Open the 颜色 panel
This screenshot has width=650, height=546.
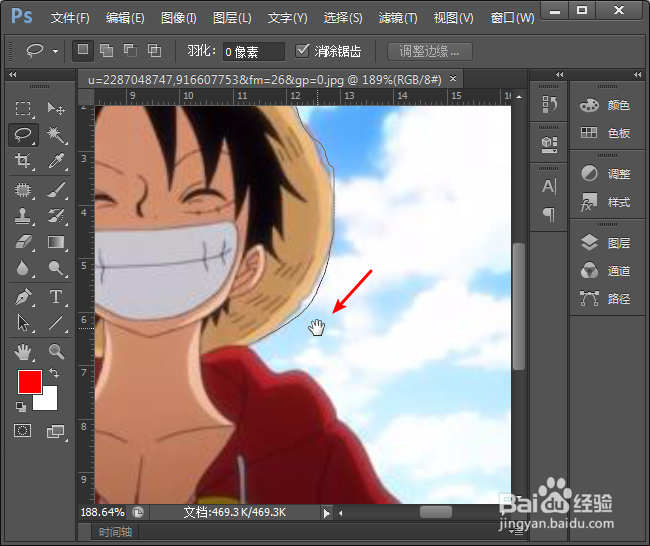click(605, 105)
